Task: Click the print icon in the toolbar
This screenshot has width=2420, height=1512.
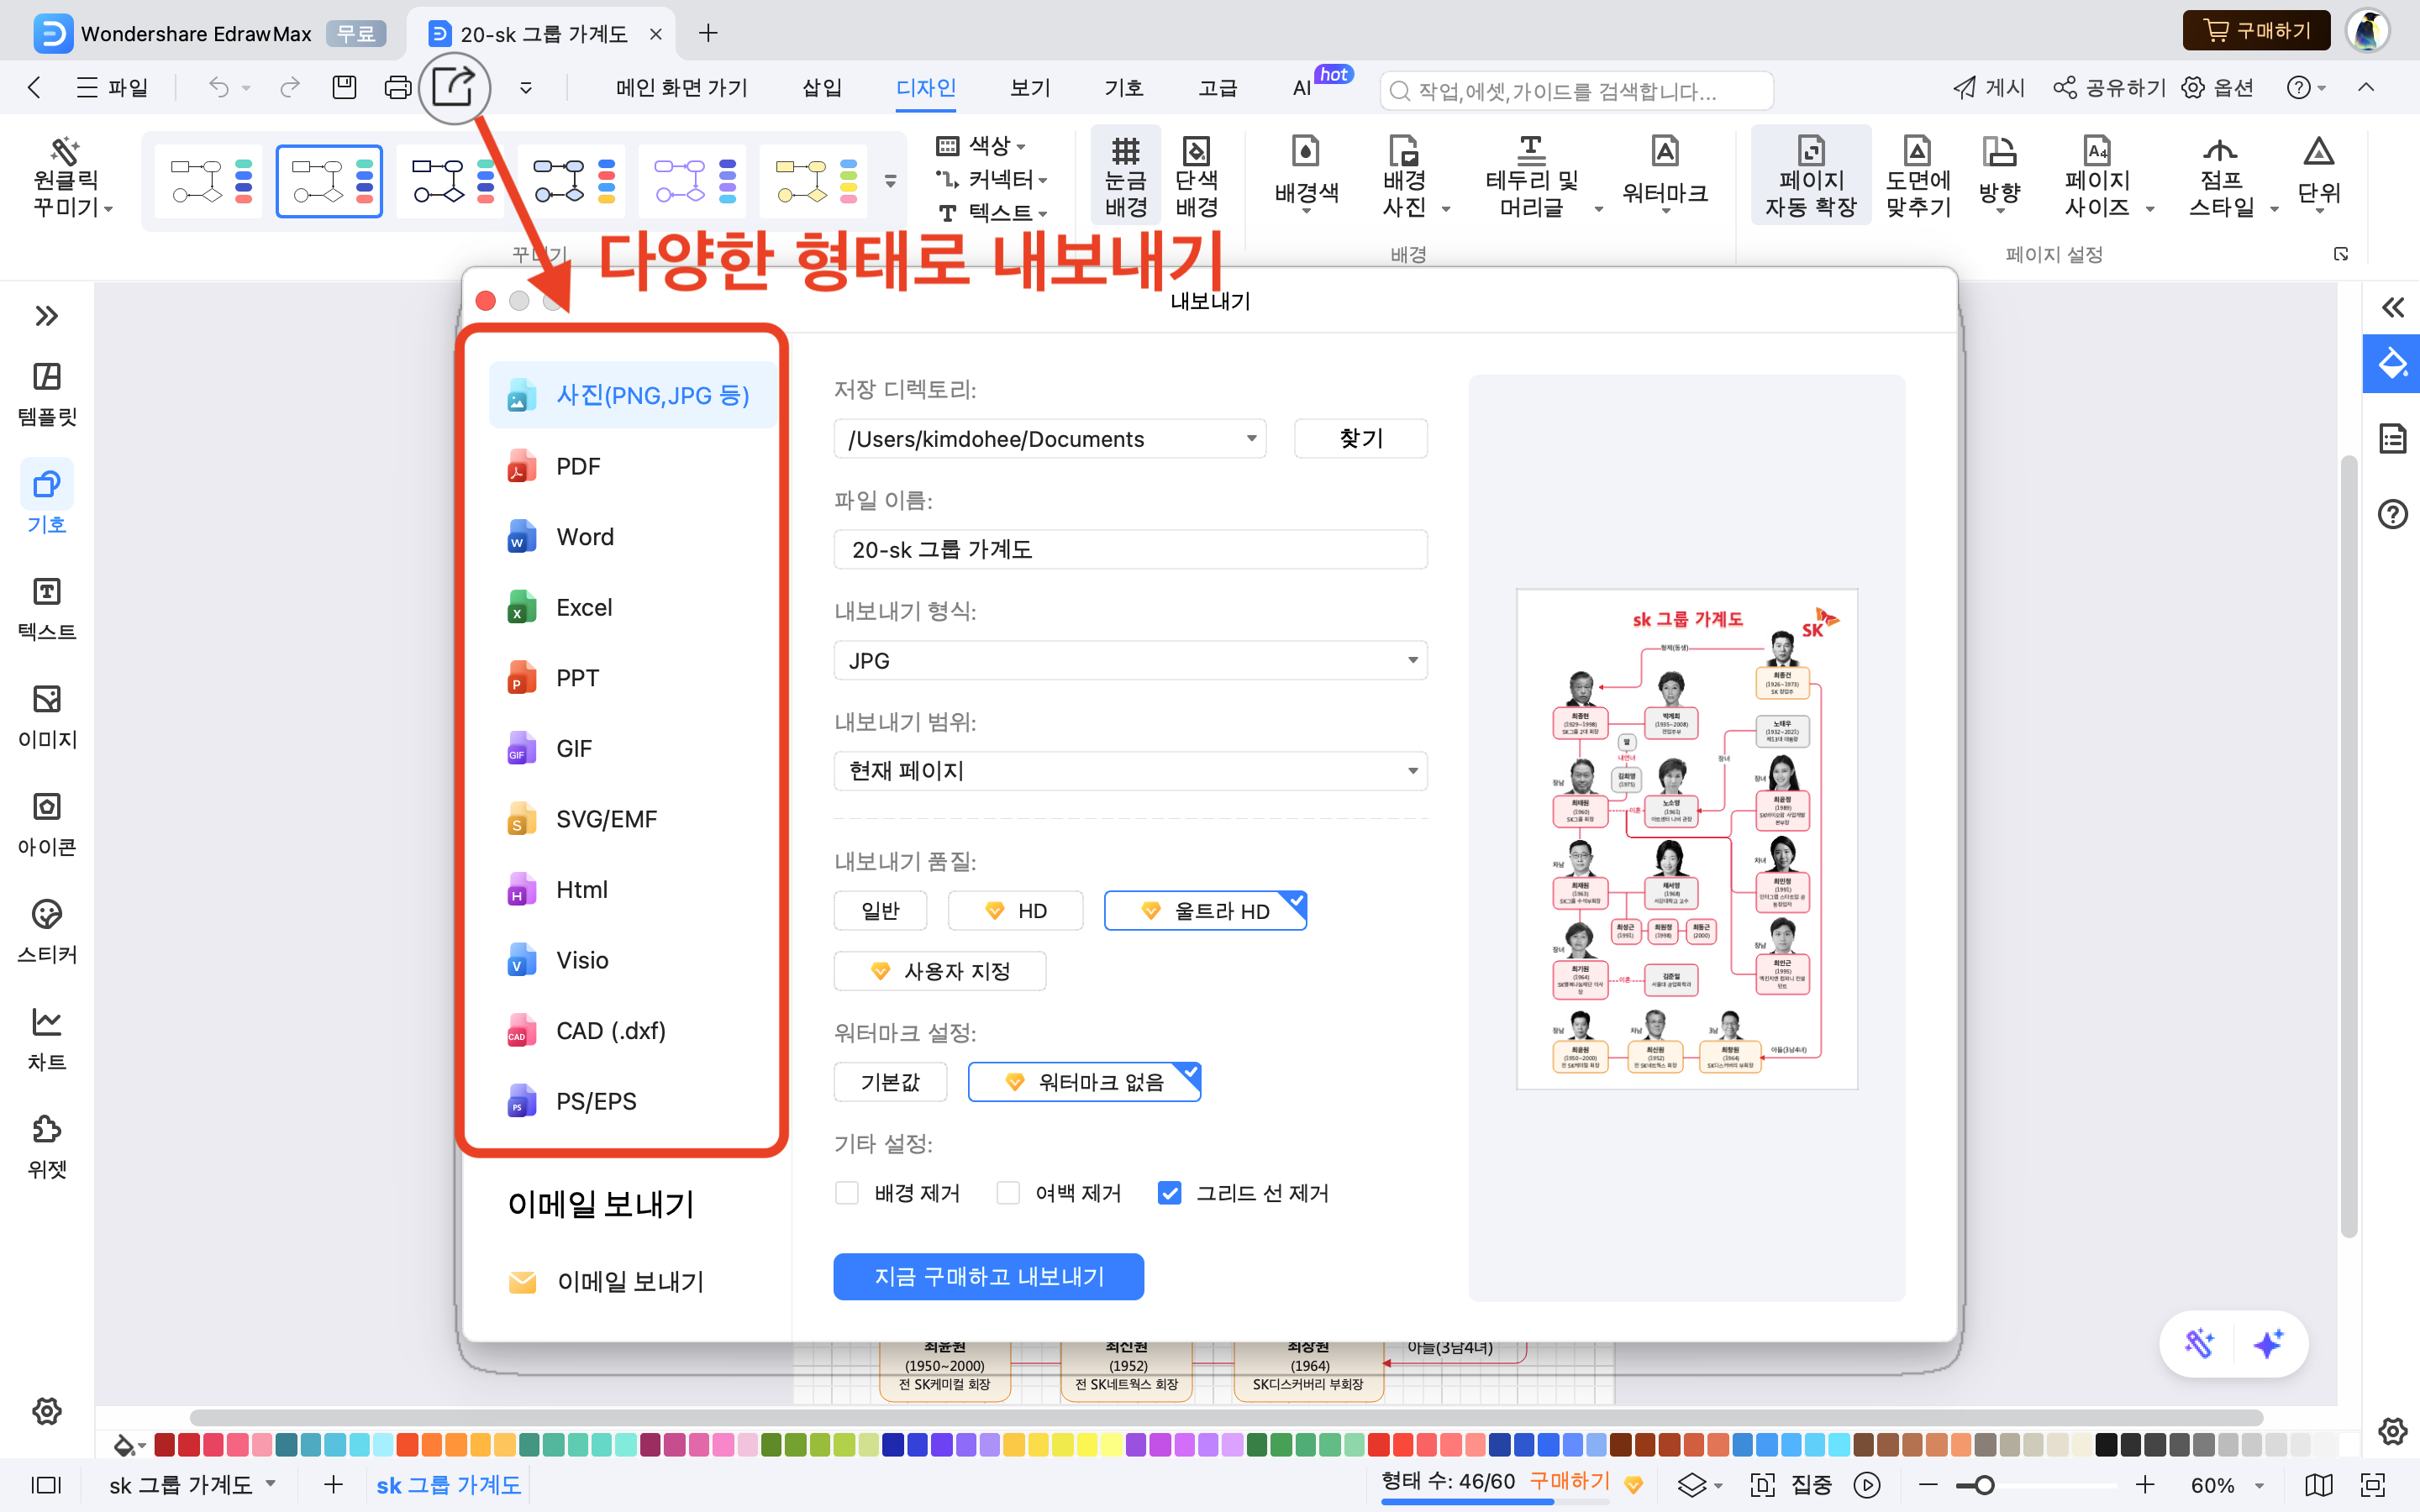Action: click(x=397, y=88)
